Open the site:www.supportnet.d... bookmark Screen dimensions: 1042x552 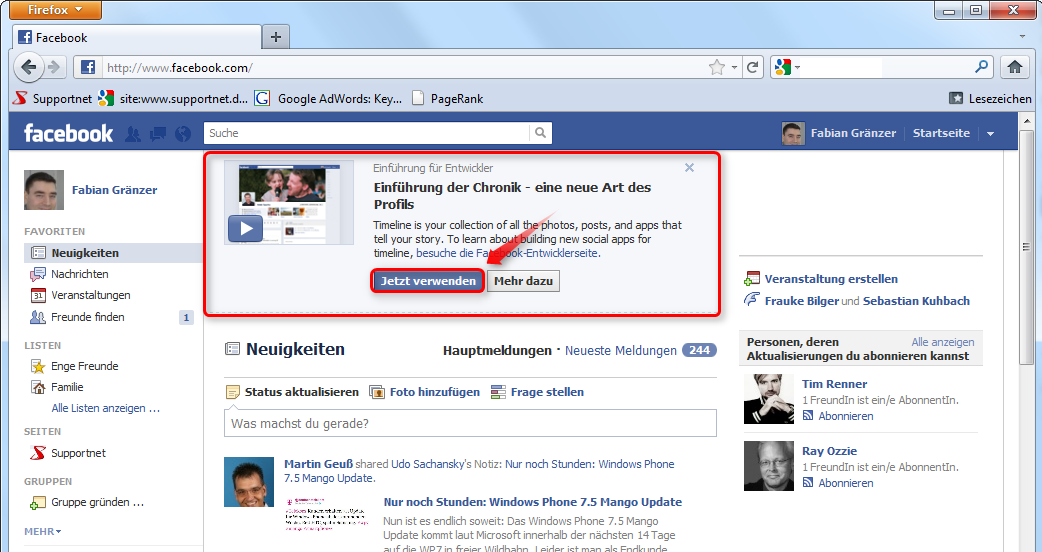tap(173, 98)
